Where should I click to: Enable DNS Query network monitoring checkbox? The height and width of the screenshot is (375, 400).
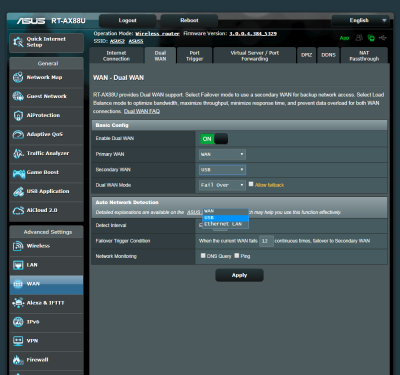pyautogui.click(x=203, y=256)
